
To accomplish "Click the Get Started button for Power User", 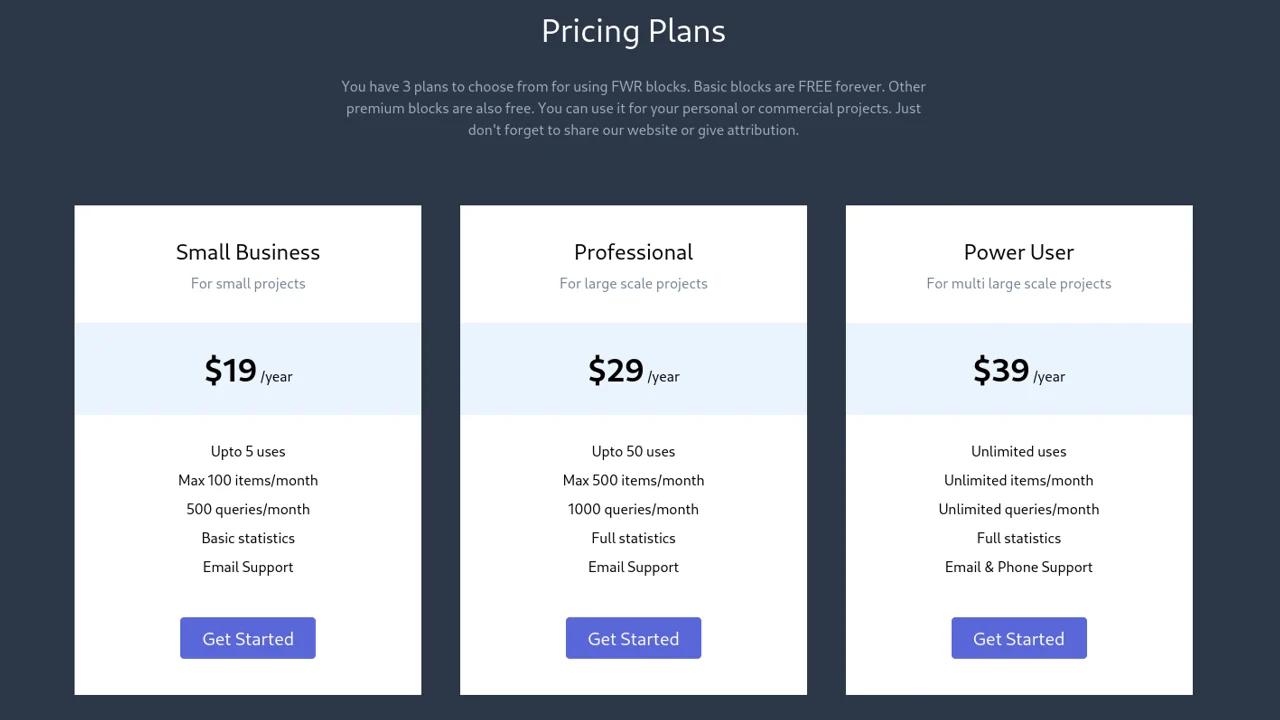I will (x=1019, y=638).
